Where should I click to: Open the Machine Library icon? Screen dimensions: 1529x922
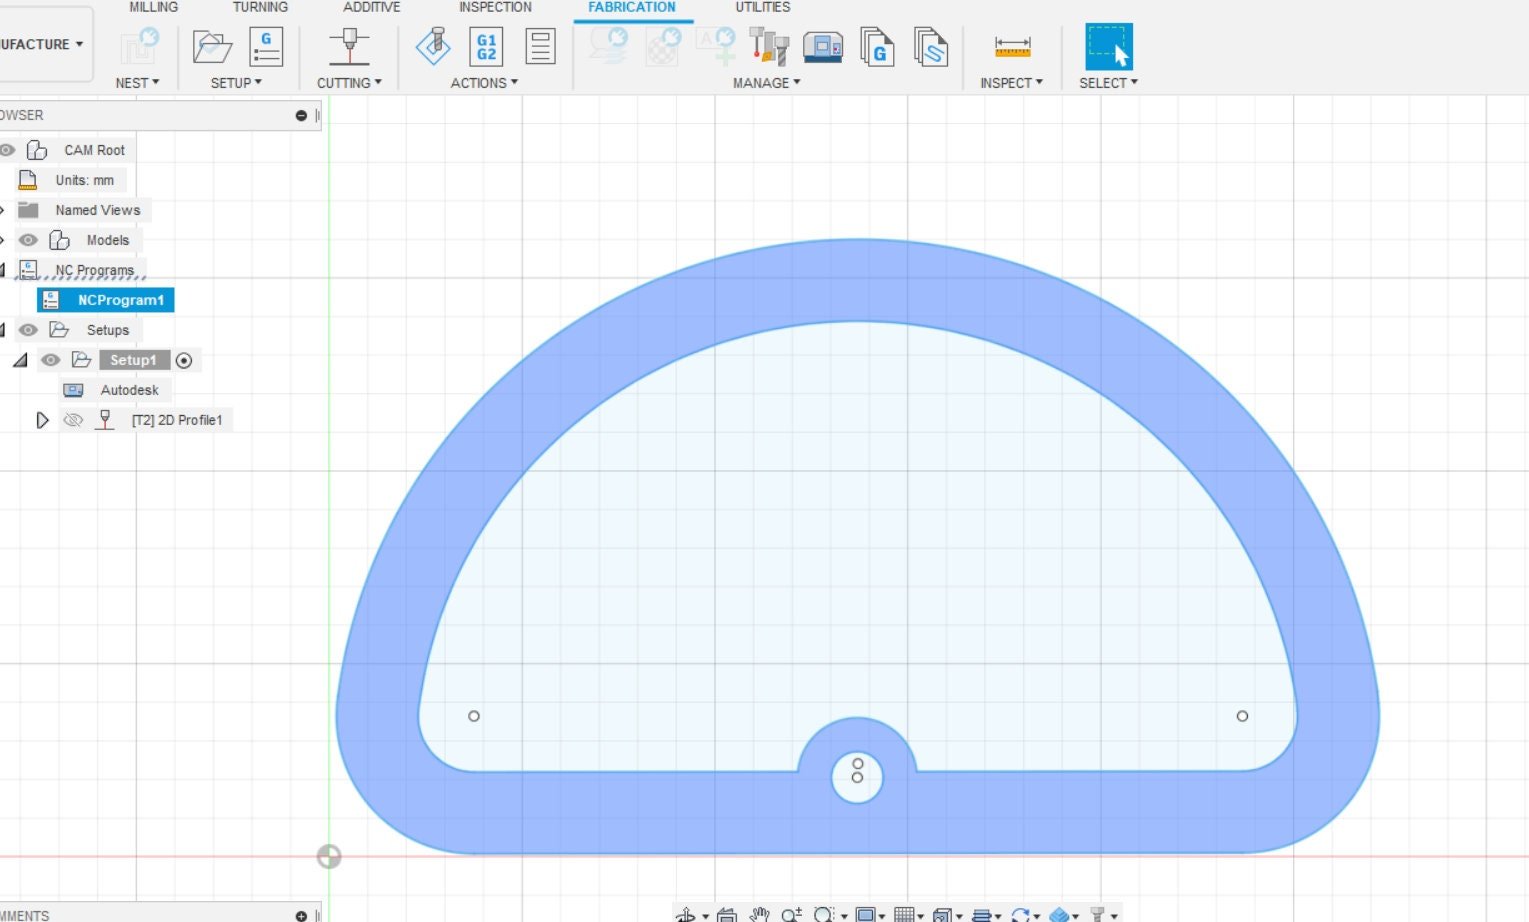point(823,47)
